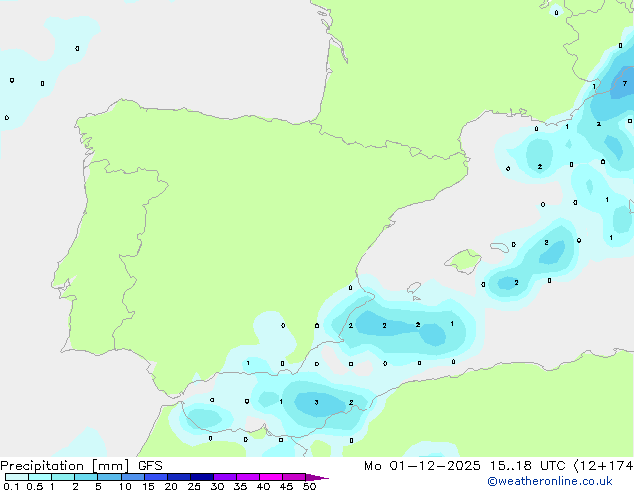Pick the 15–20 mm legend color swatch
Screen dimensions: 634x490
tap(156, 477)
